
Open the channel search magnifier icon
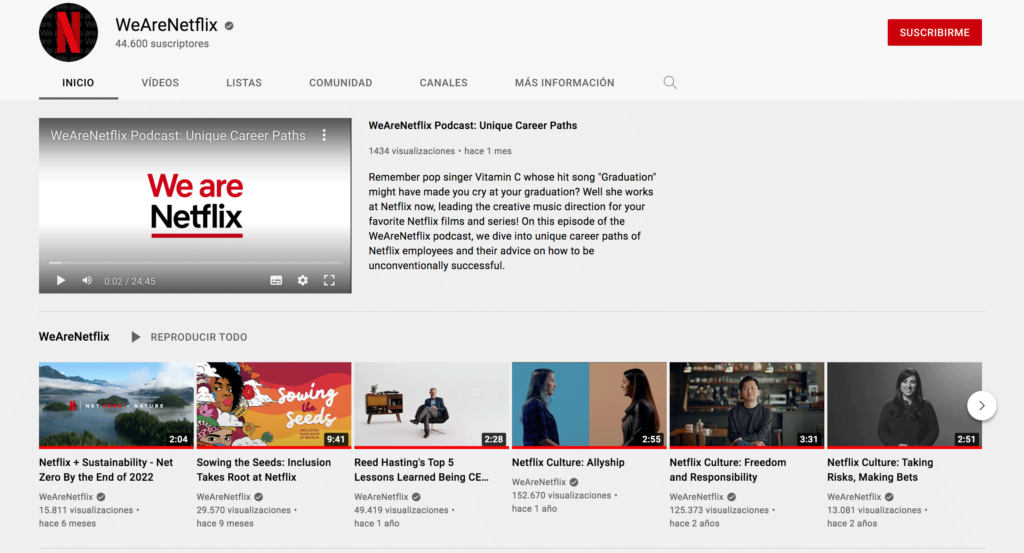(670, 83)
